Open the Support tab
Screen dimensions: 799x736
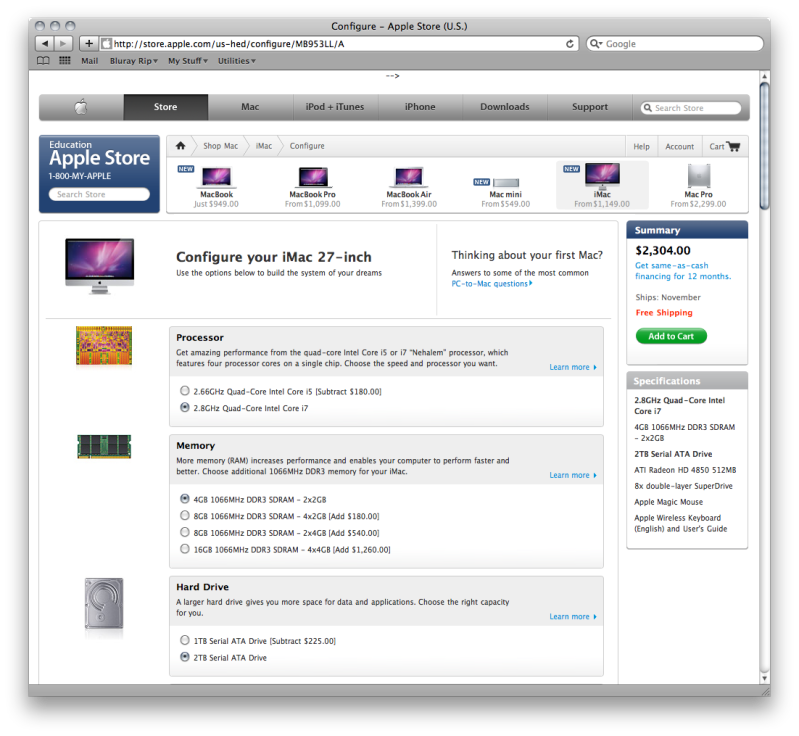pos(590,107)
